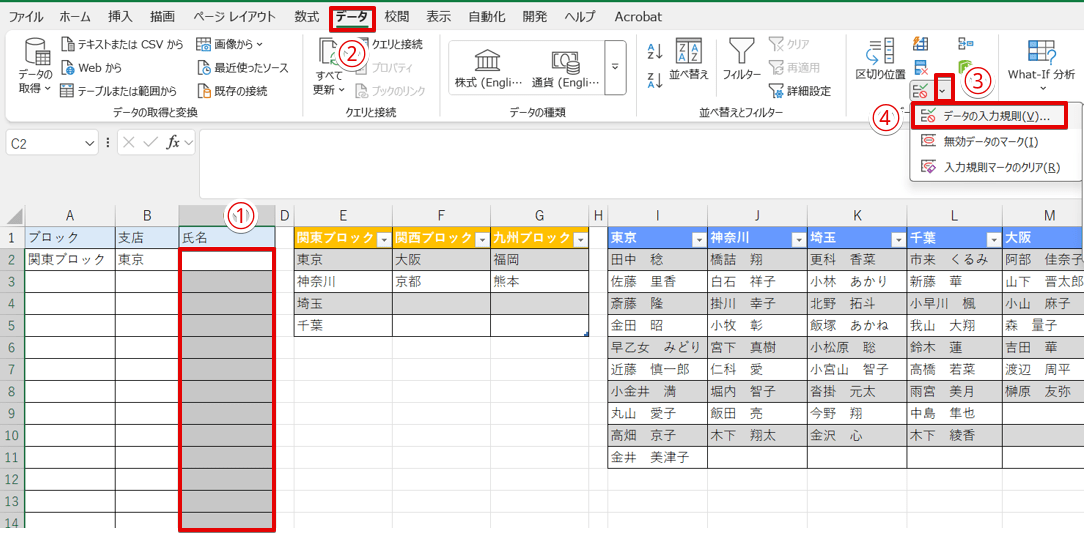The image size is (1092, 536).
Task: Switch to the 表示 tab
Action: click(x=438, y=17)
